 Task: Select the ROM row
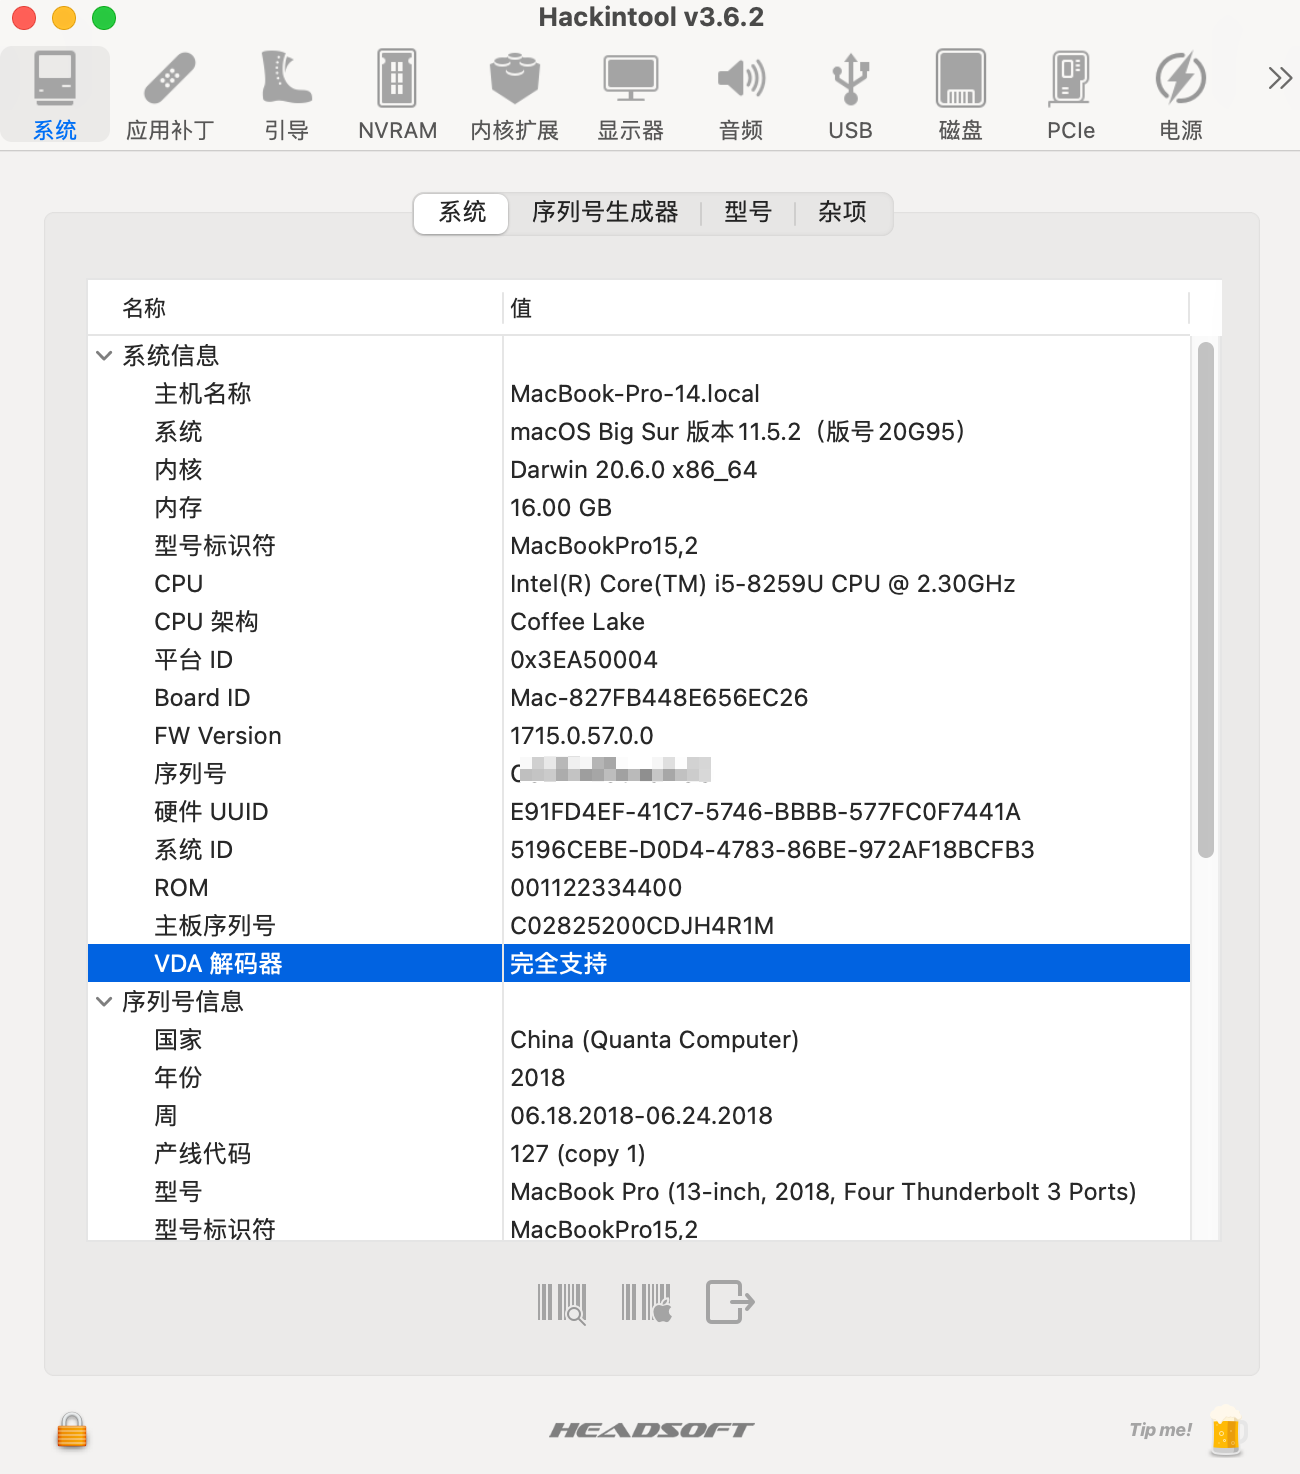639,888
